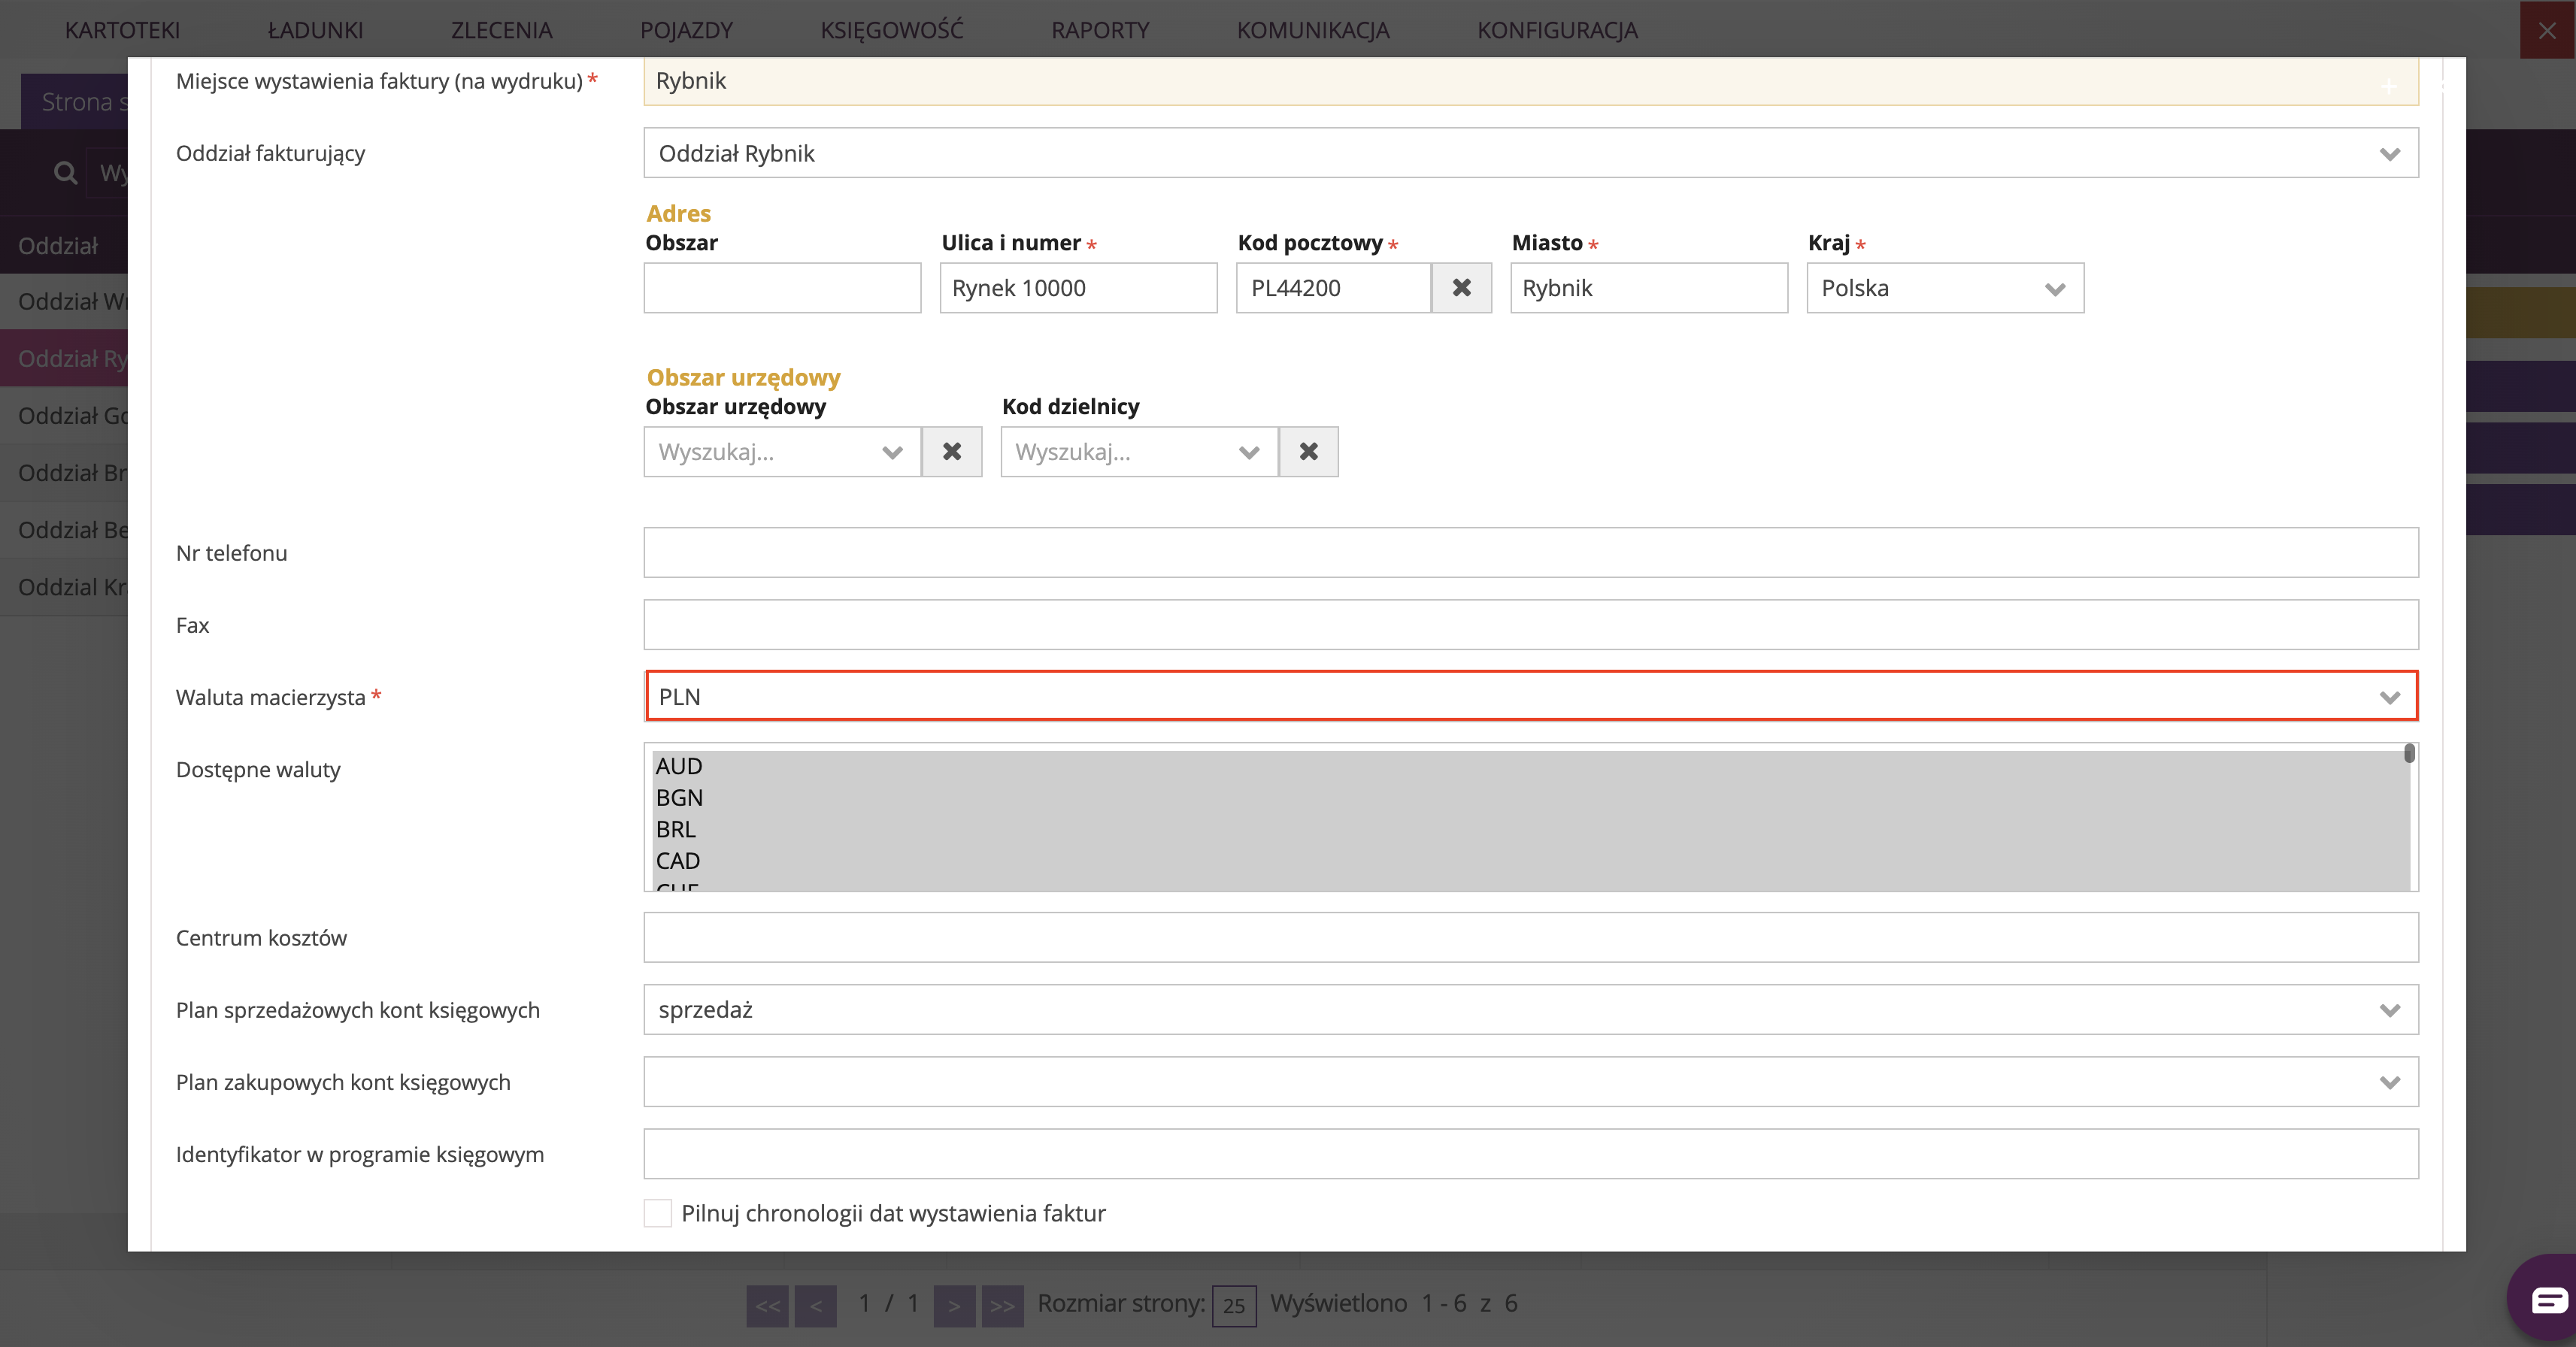Click the next page > arrow

(954, 1305)
